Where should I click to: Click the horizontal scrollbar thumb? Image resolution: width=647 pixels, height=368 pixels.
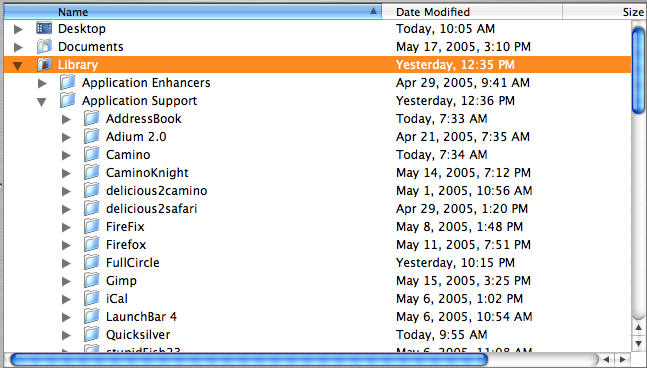(x=249, y=359)
